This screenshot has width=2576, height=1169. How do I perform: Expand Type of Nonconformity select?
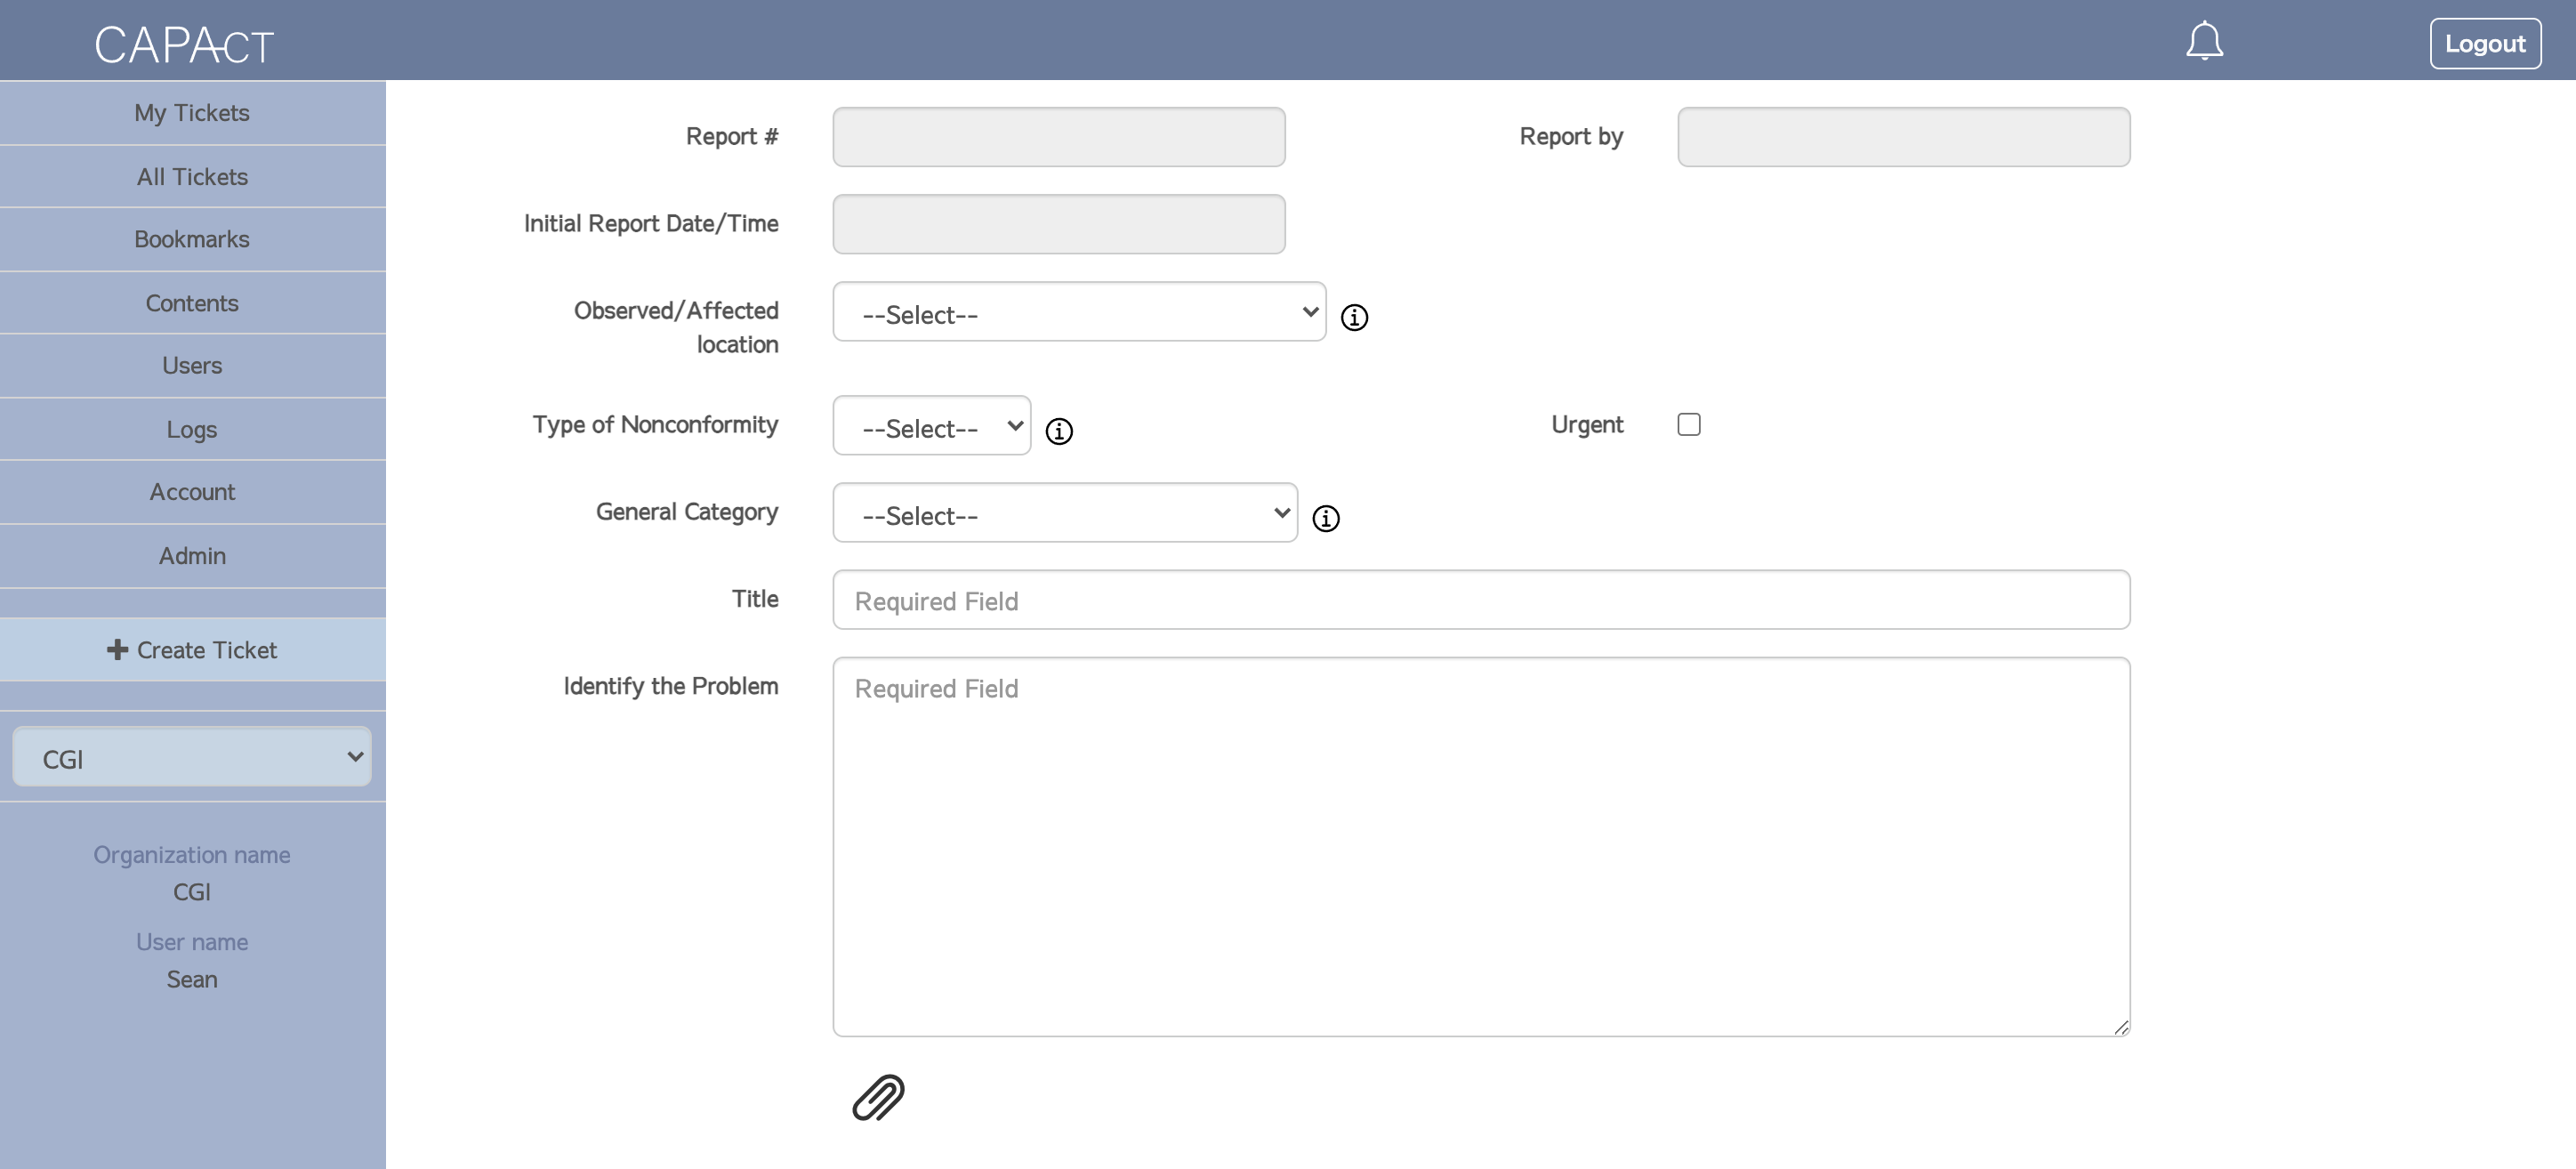[931, 426]
